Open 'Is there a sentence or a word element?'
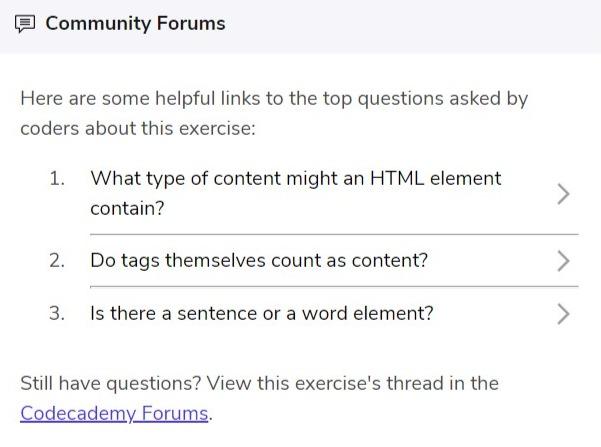Viewport: 601px width, 447px height. (x=262, y=314)
